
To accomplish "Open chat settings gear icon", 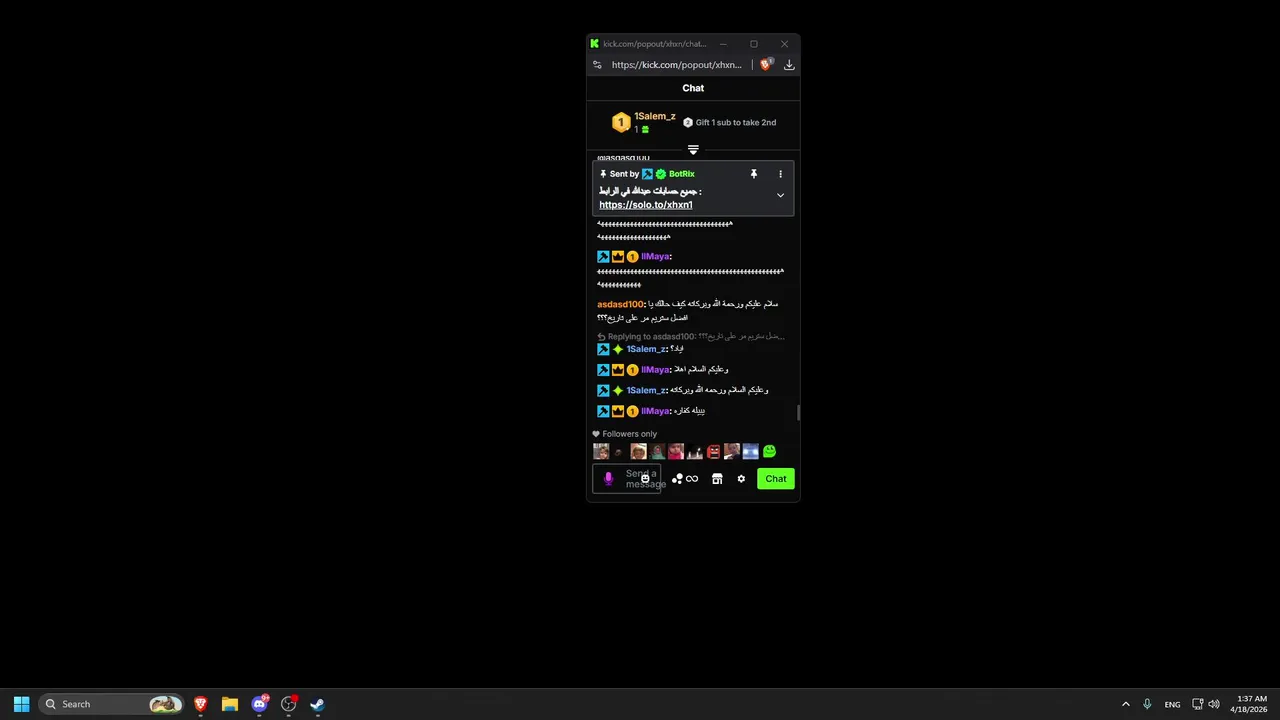I will pos(741,479).
